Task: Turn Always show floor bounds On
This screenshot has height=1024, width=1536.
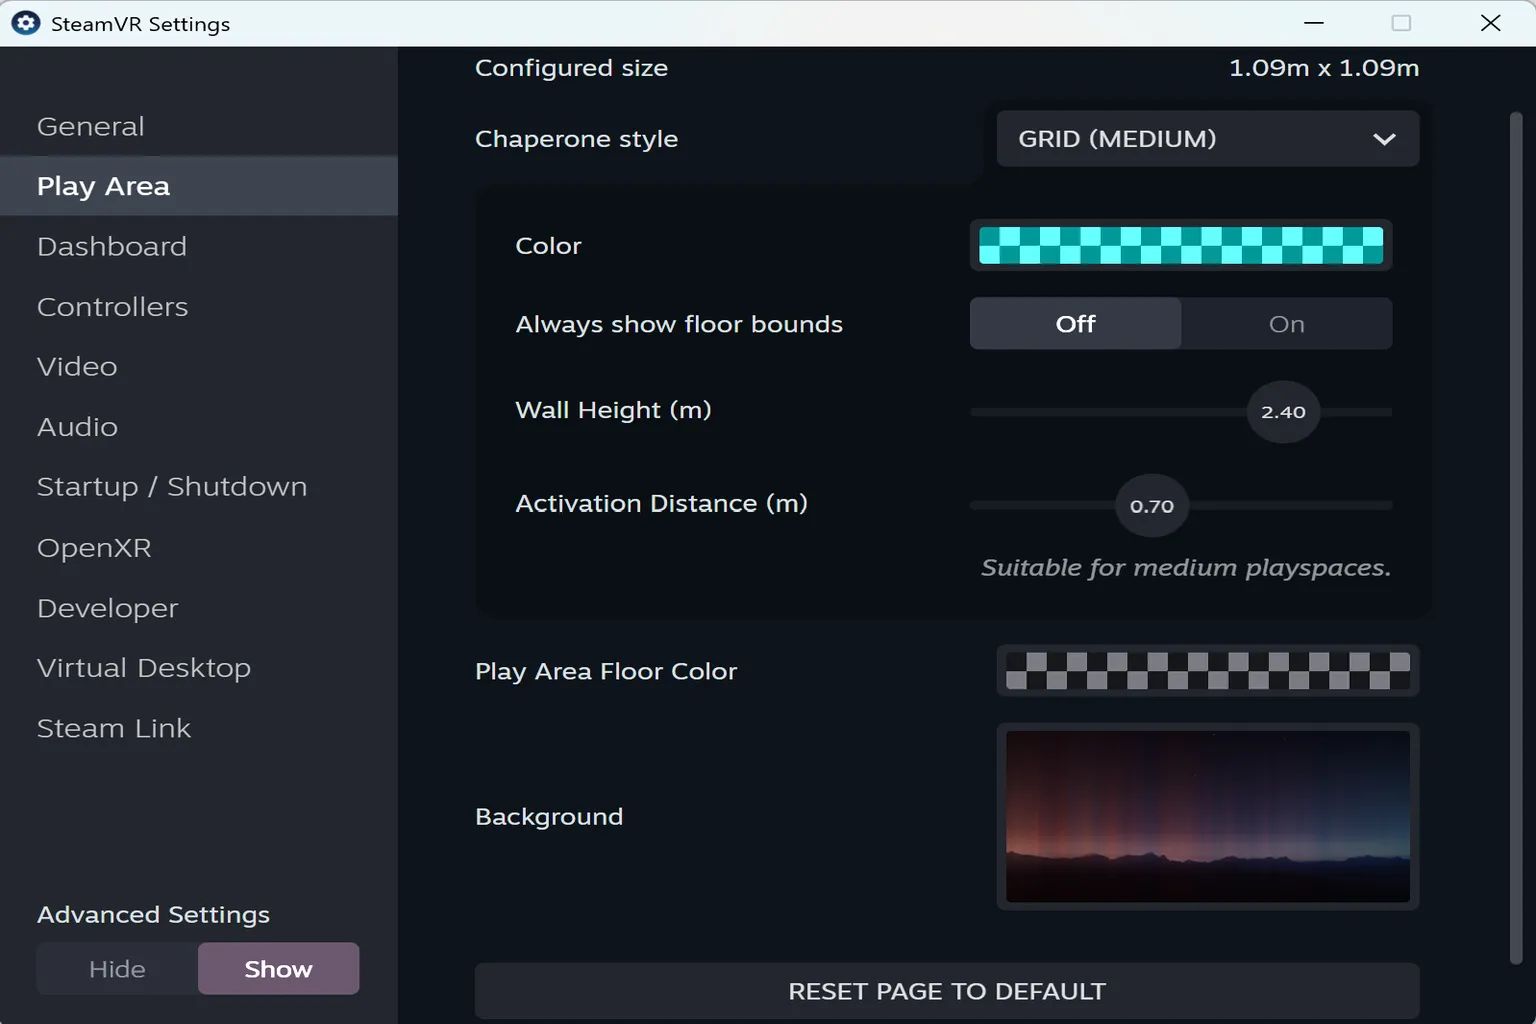Action: 1287,324
